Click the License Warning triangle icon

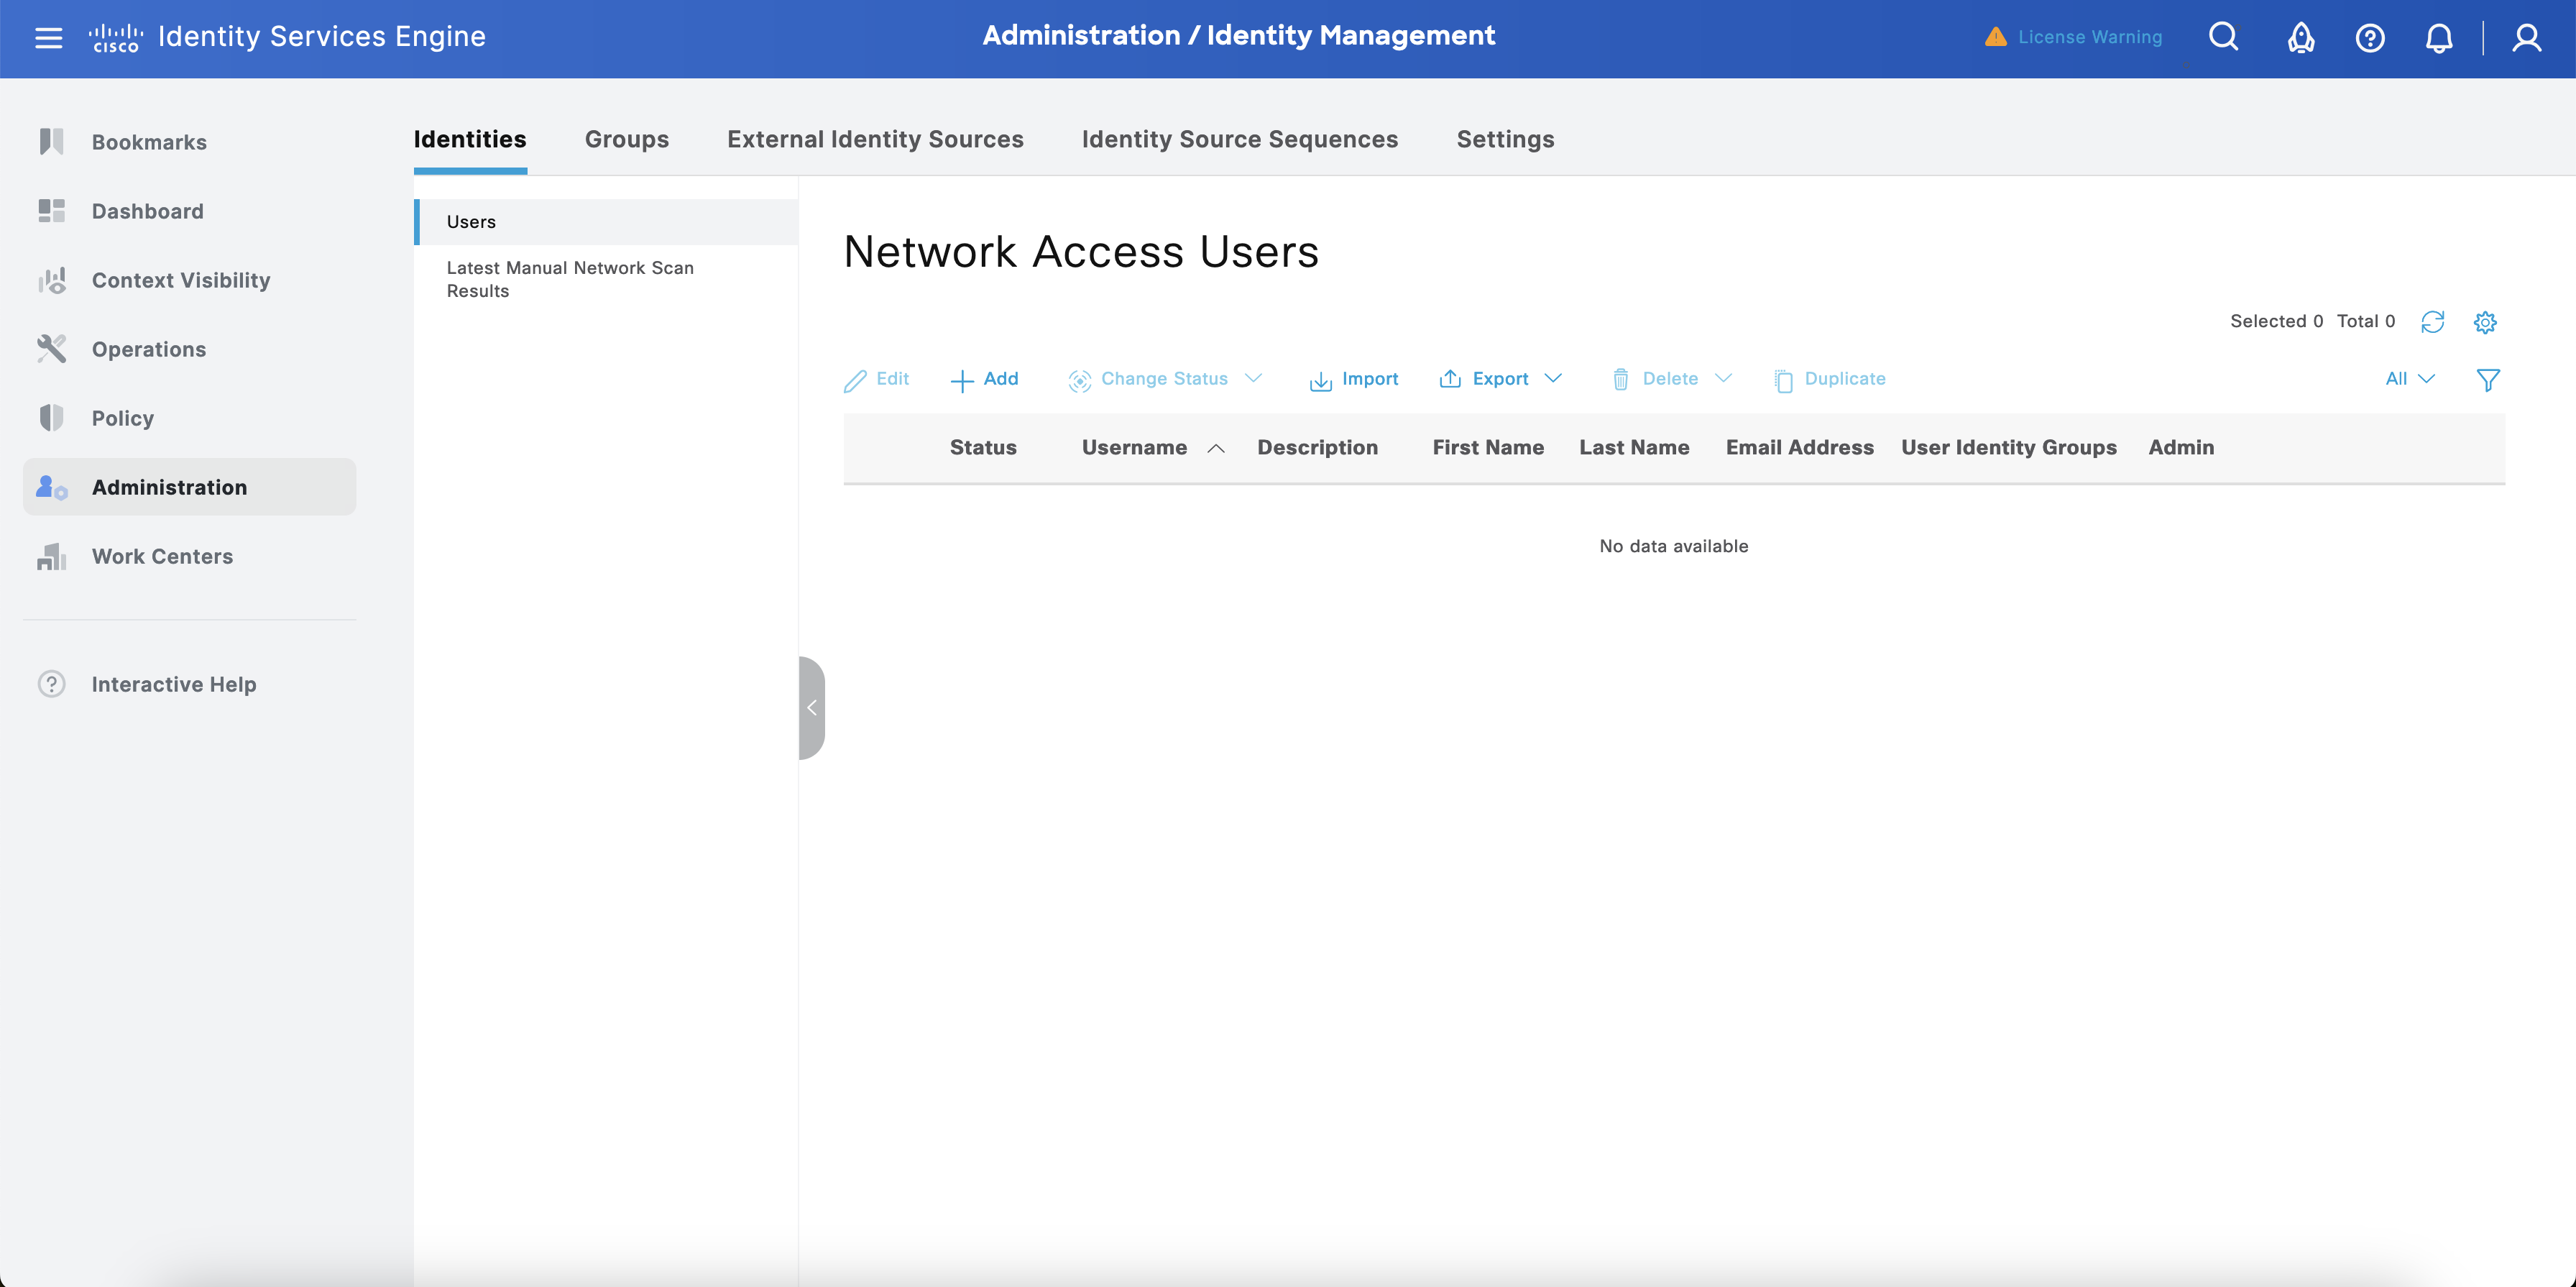[1995, 37]
